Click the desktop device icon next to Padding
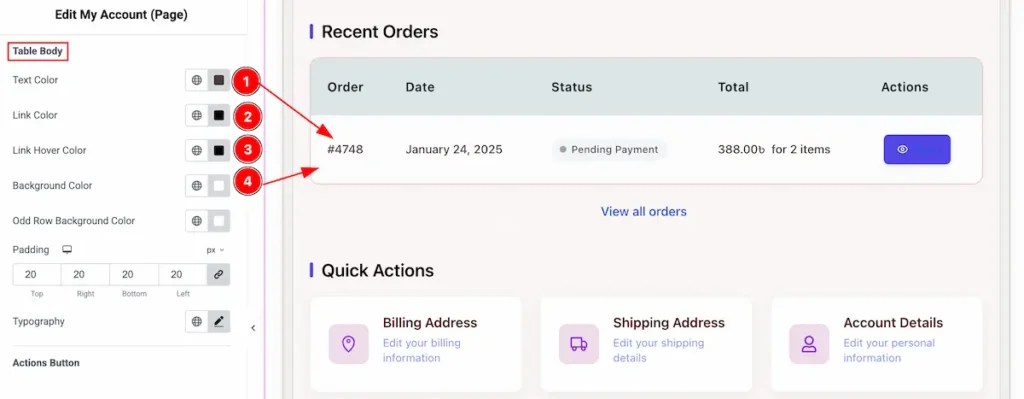Image resolution: width=1024 pixels, height=399 pixels. [67, 250]
